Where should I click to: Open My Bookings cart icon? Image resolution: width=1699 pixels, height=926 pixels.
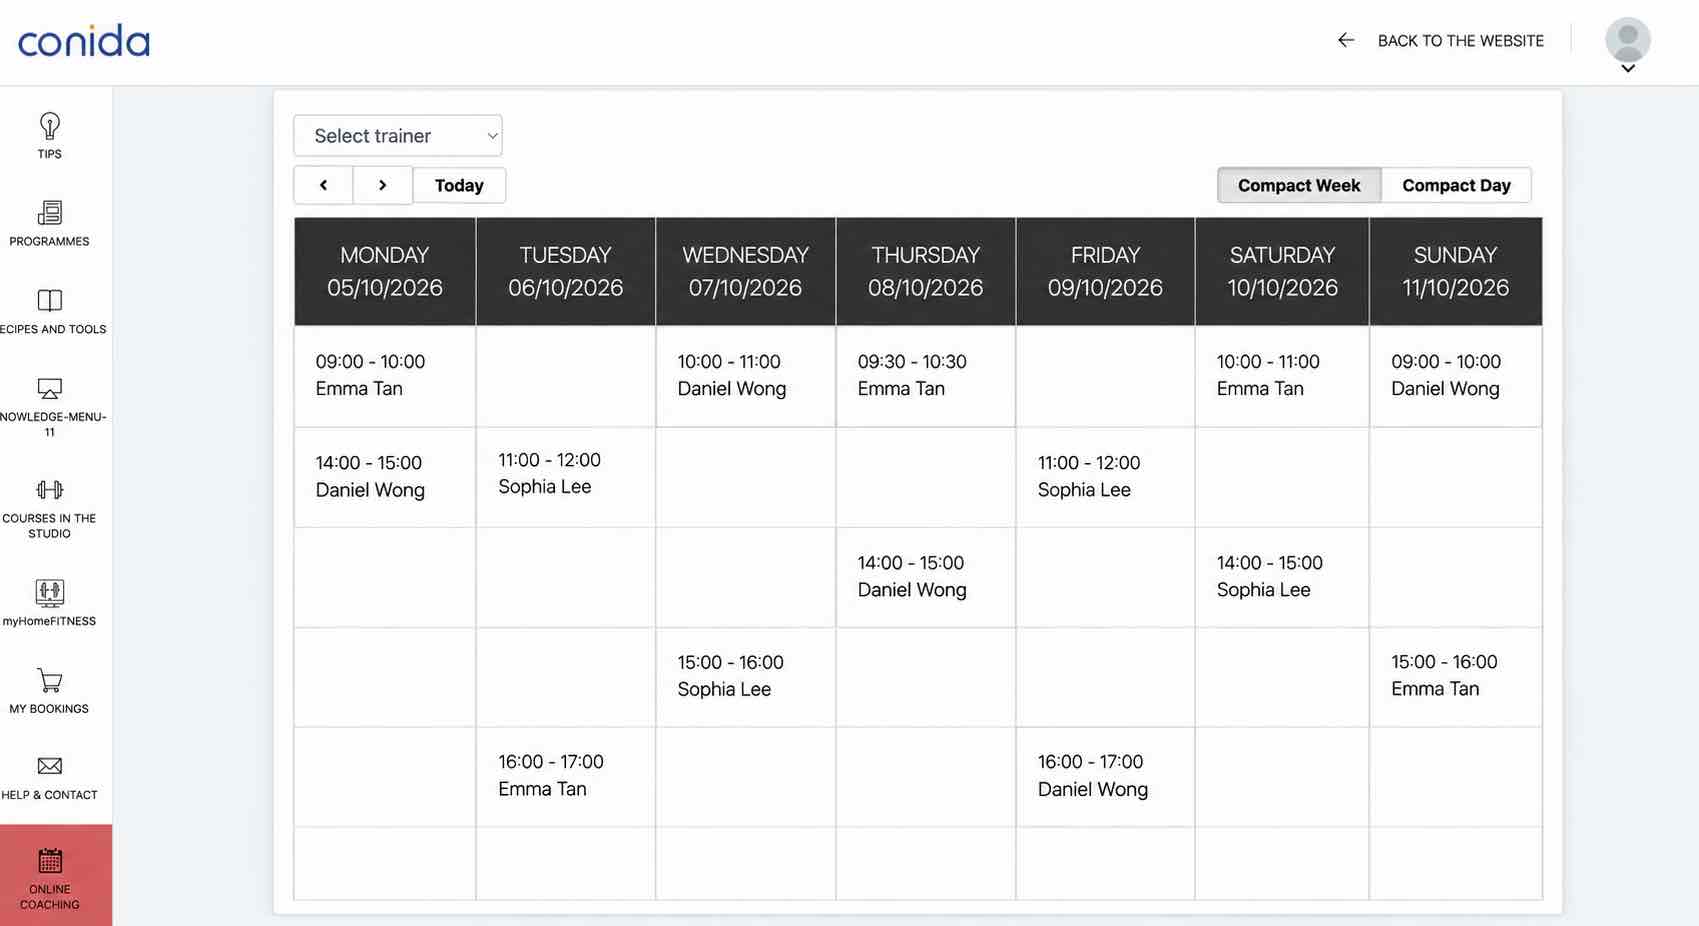tap(49, 680)
